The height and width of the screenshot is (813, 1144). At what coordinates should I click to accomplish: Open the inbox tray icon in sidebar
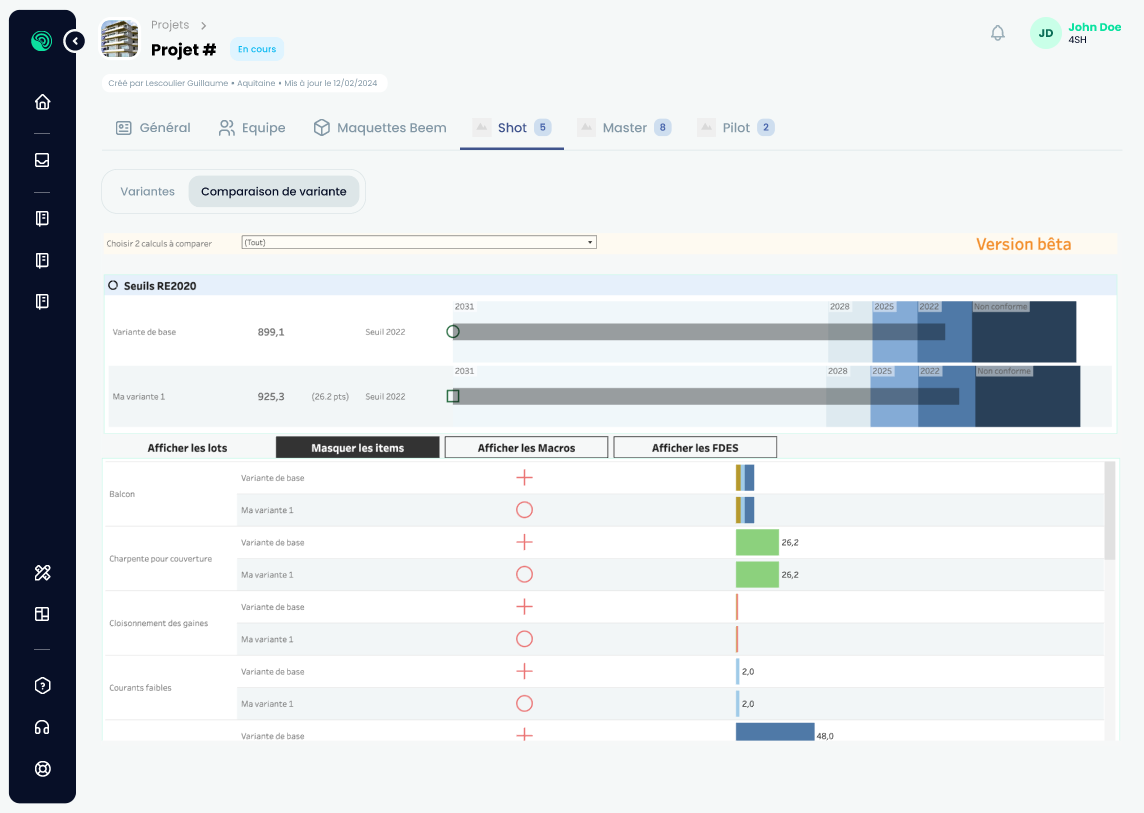pos(42,160)
